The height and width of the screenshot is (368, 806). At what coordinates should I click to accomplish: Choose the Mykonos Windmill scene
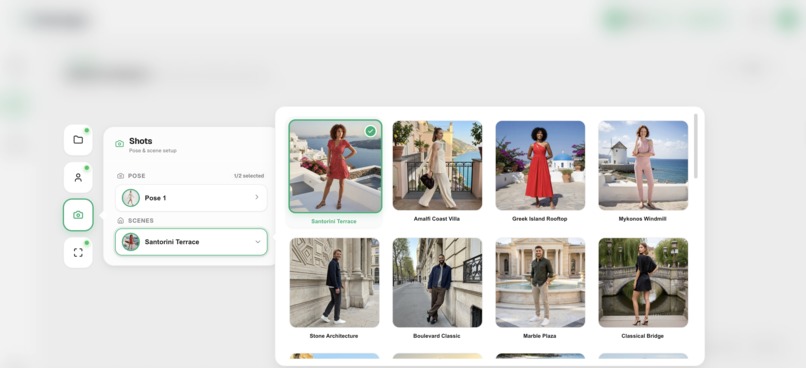(x=643, y=172)
